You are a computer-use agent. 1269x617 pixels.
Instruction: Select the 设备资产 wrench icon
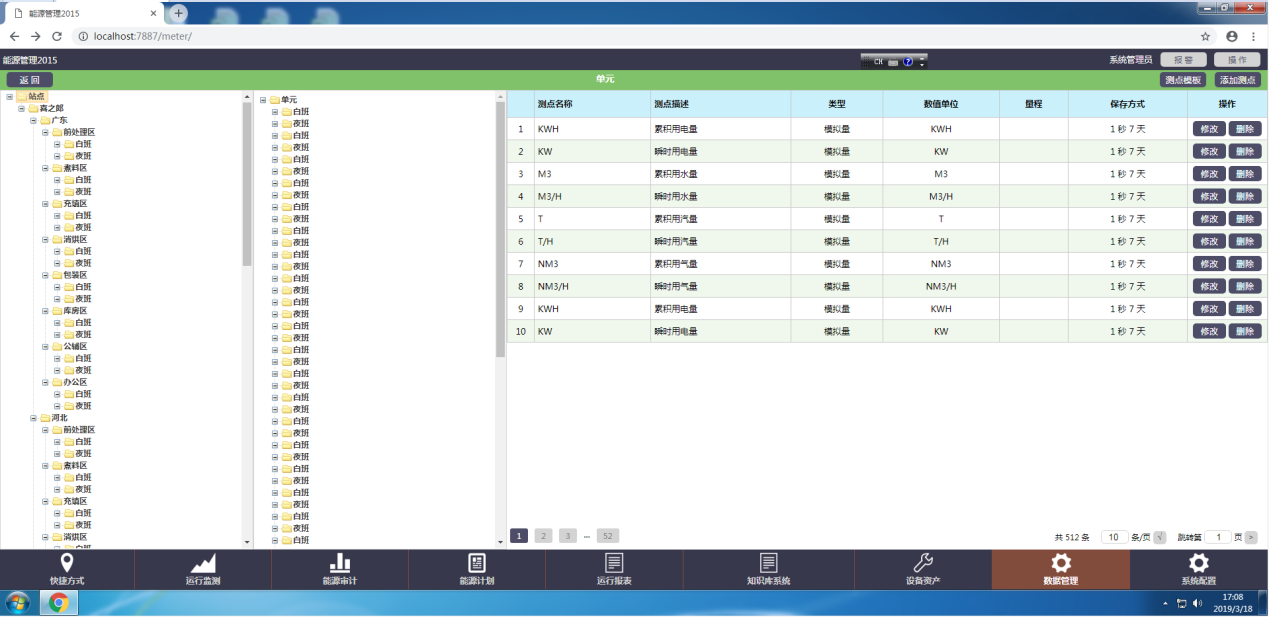[x=923, y=563]
